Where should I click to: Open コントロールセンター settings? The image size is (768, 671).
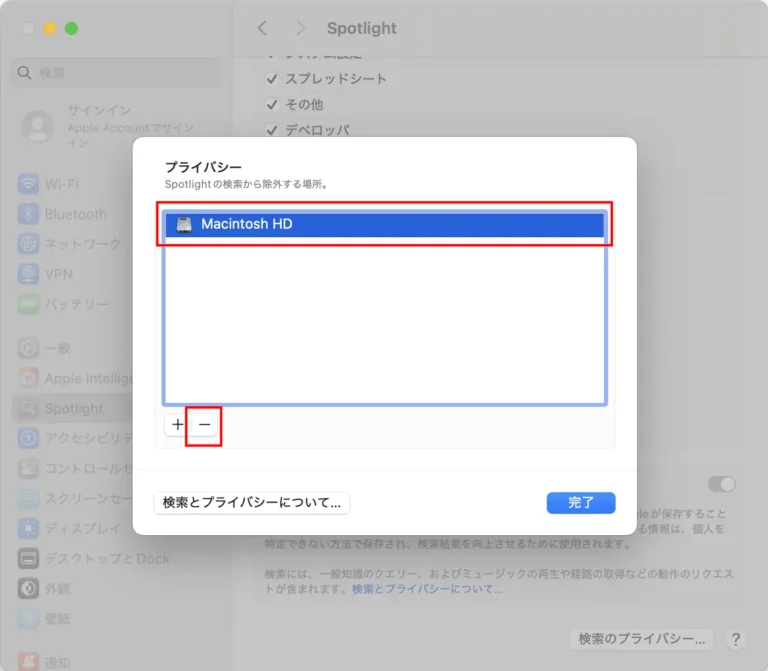pyautogui.click(x=72, y=468)
